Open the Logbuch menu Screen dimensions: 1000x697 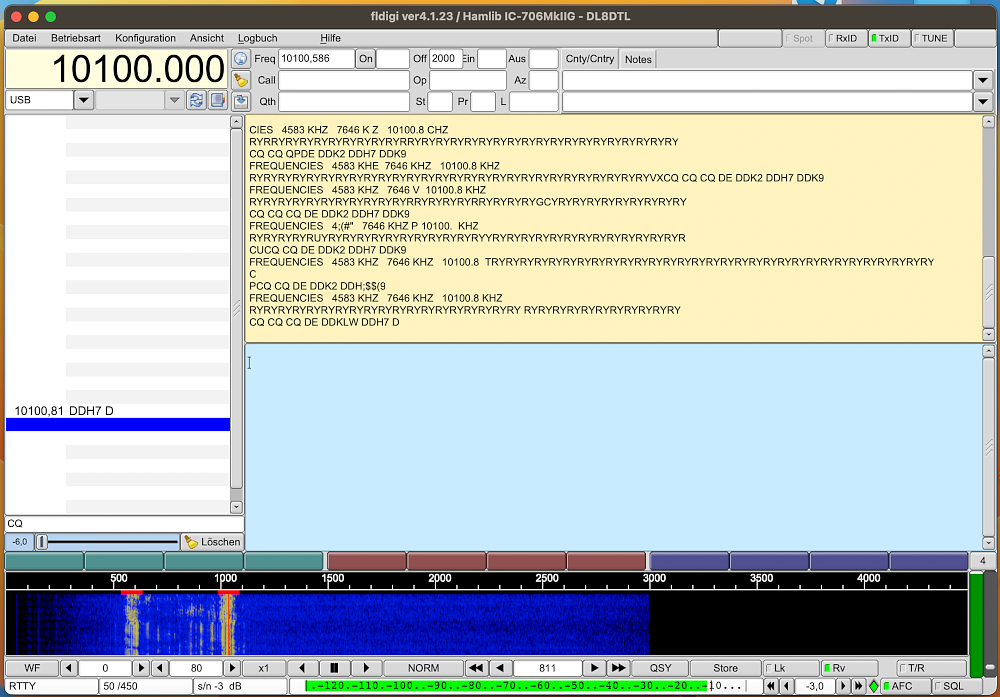pyautogui.click(x=258, y=38)
